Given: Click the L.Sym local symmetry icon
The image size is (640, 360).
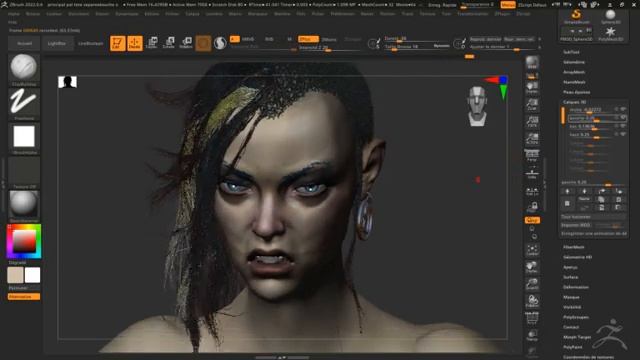Looking at the screenshot, I should [532, 191].
